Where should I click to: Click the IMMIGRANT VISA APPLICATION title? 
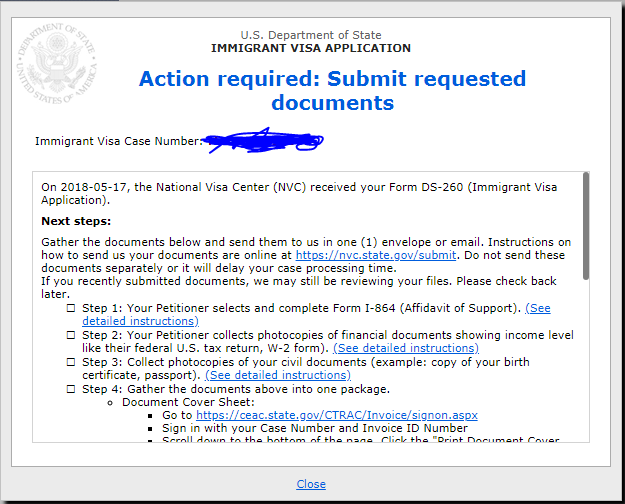[x=311, y=48]
